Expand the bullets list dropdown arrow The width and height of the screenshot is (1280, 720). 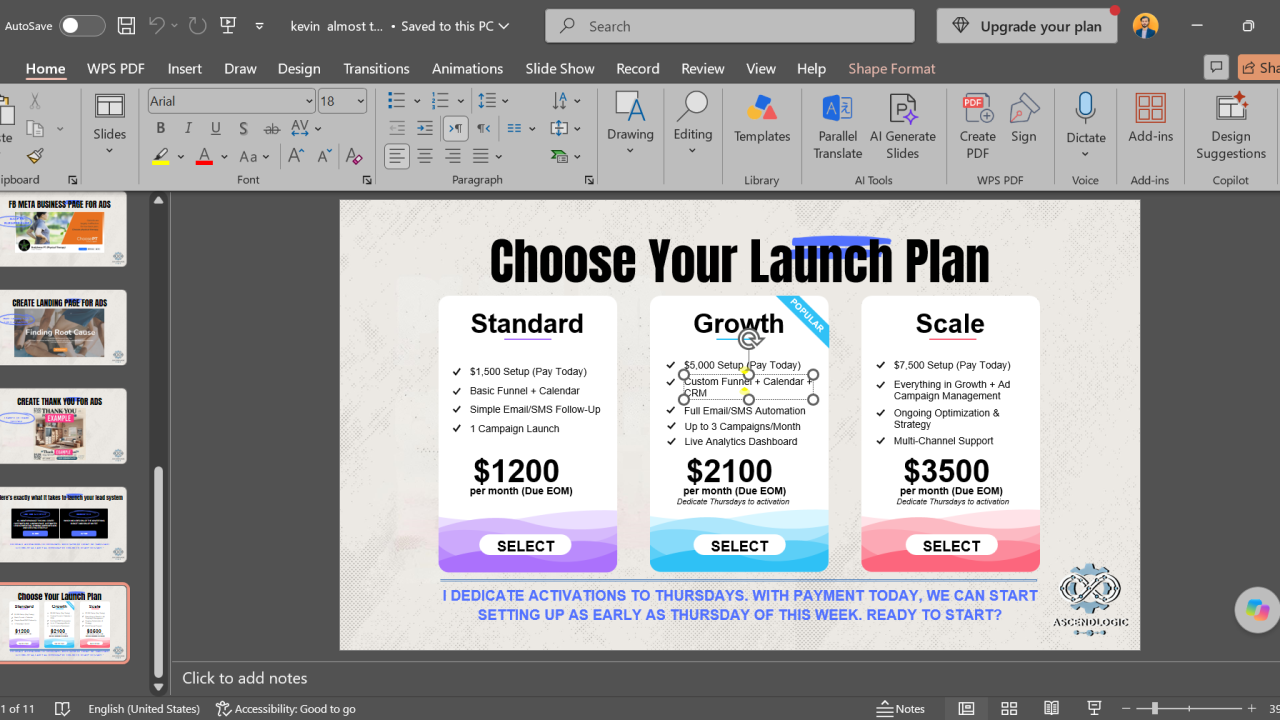point(417,101)
